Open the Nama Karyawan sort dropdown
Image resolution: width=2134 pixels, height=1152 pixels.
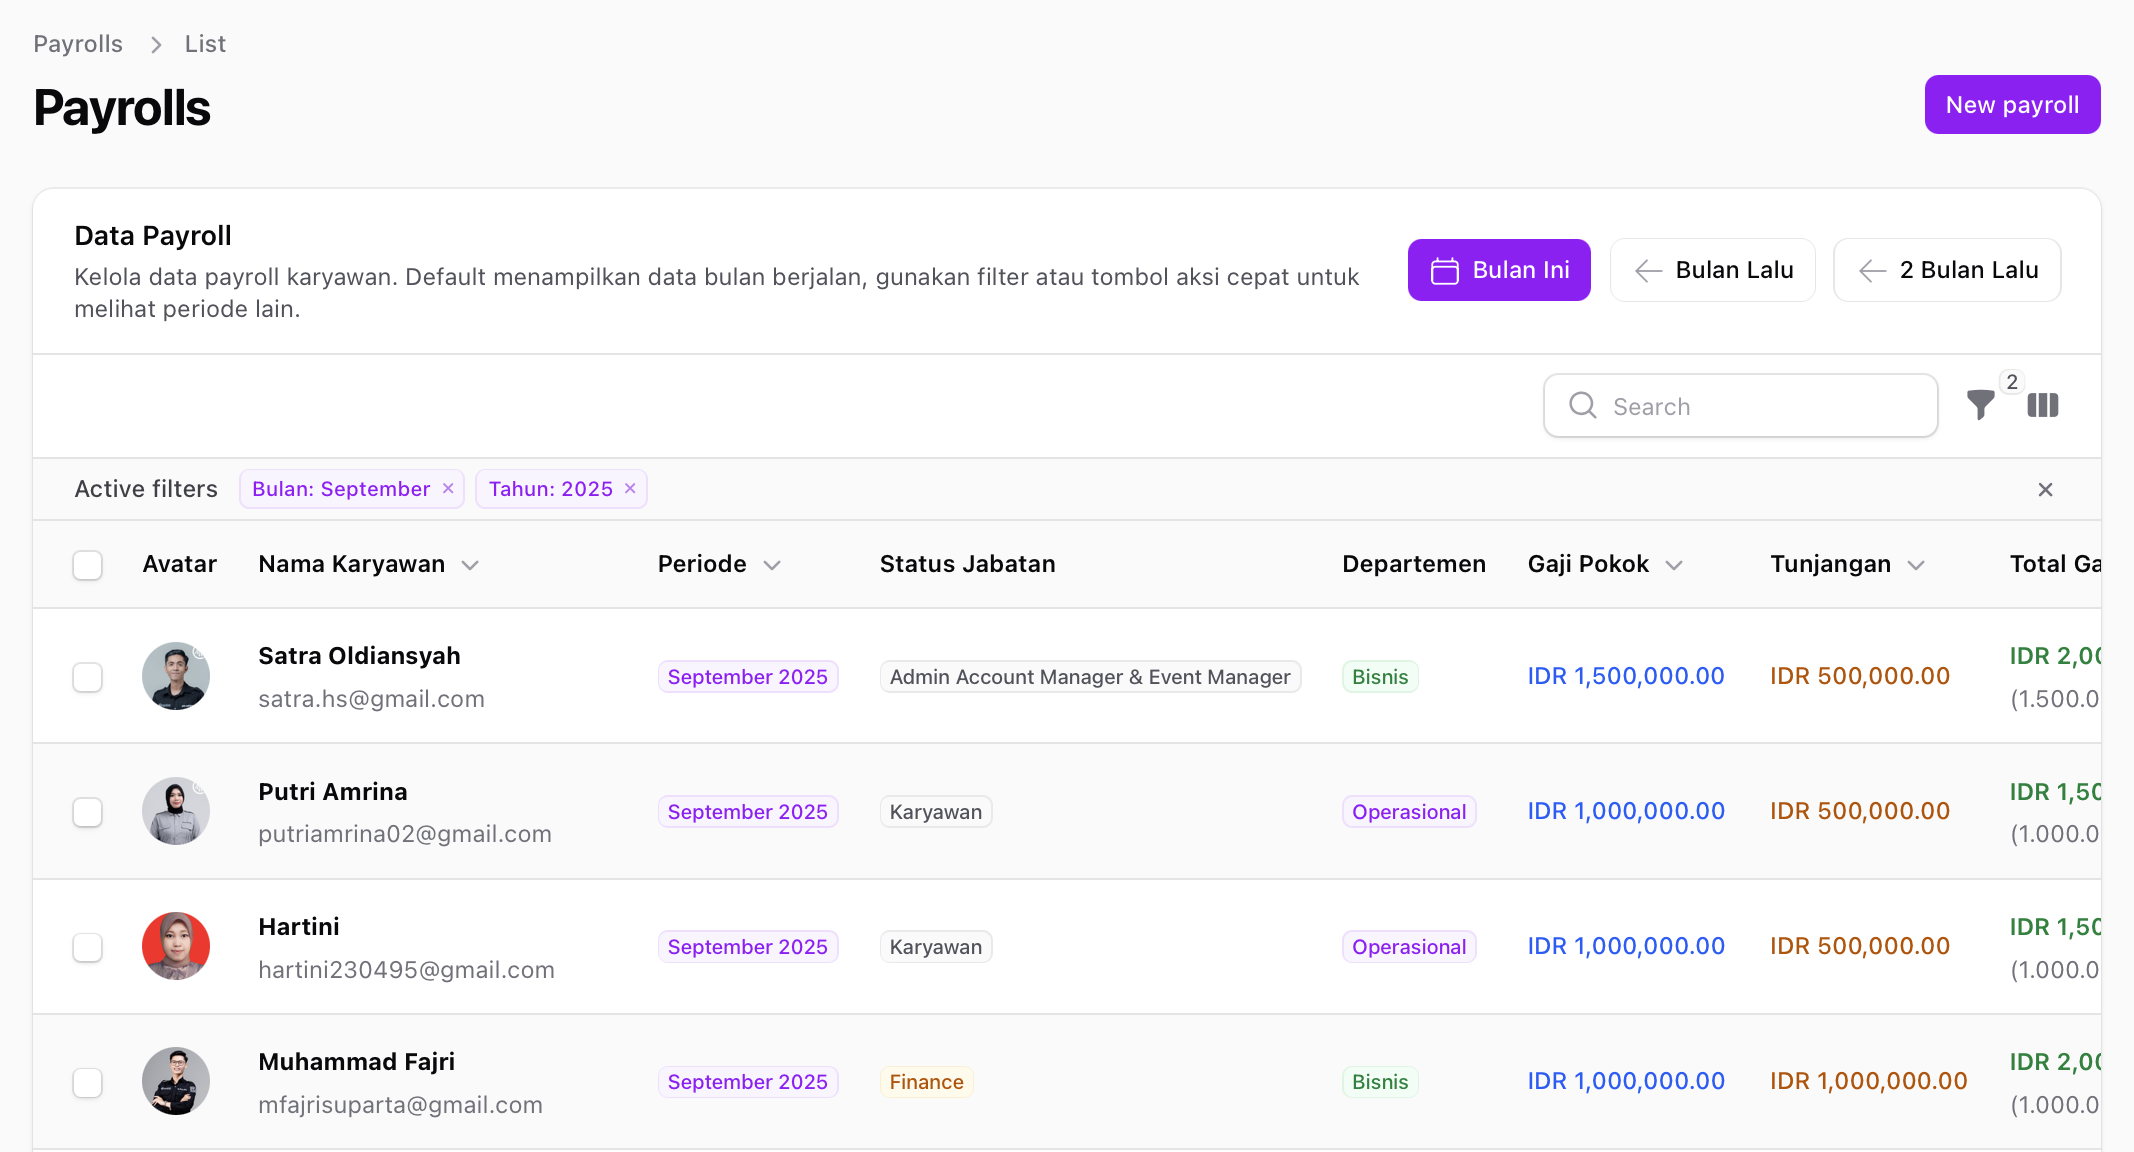tap(471, 564)
